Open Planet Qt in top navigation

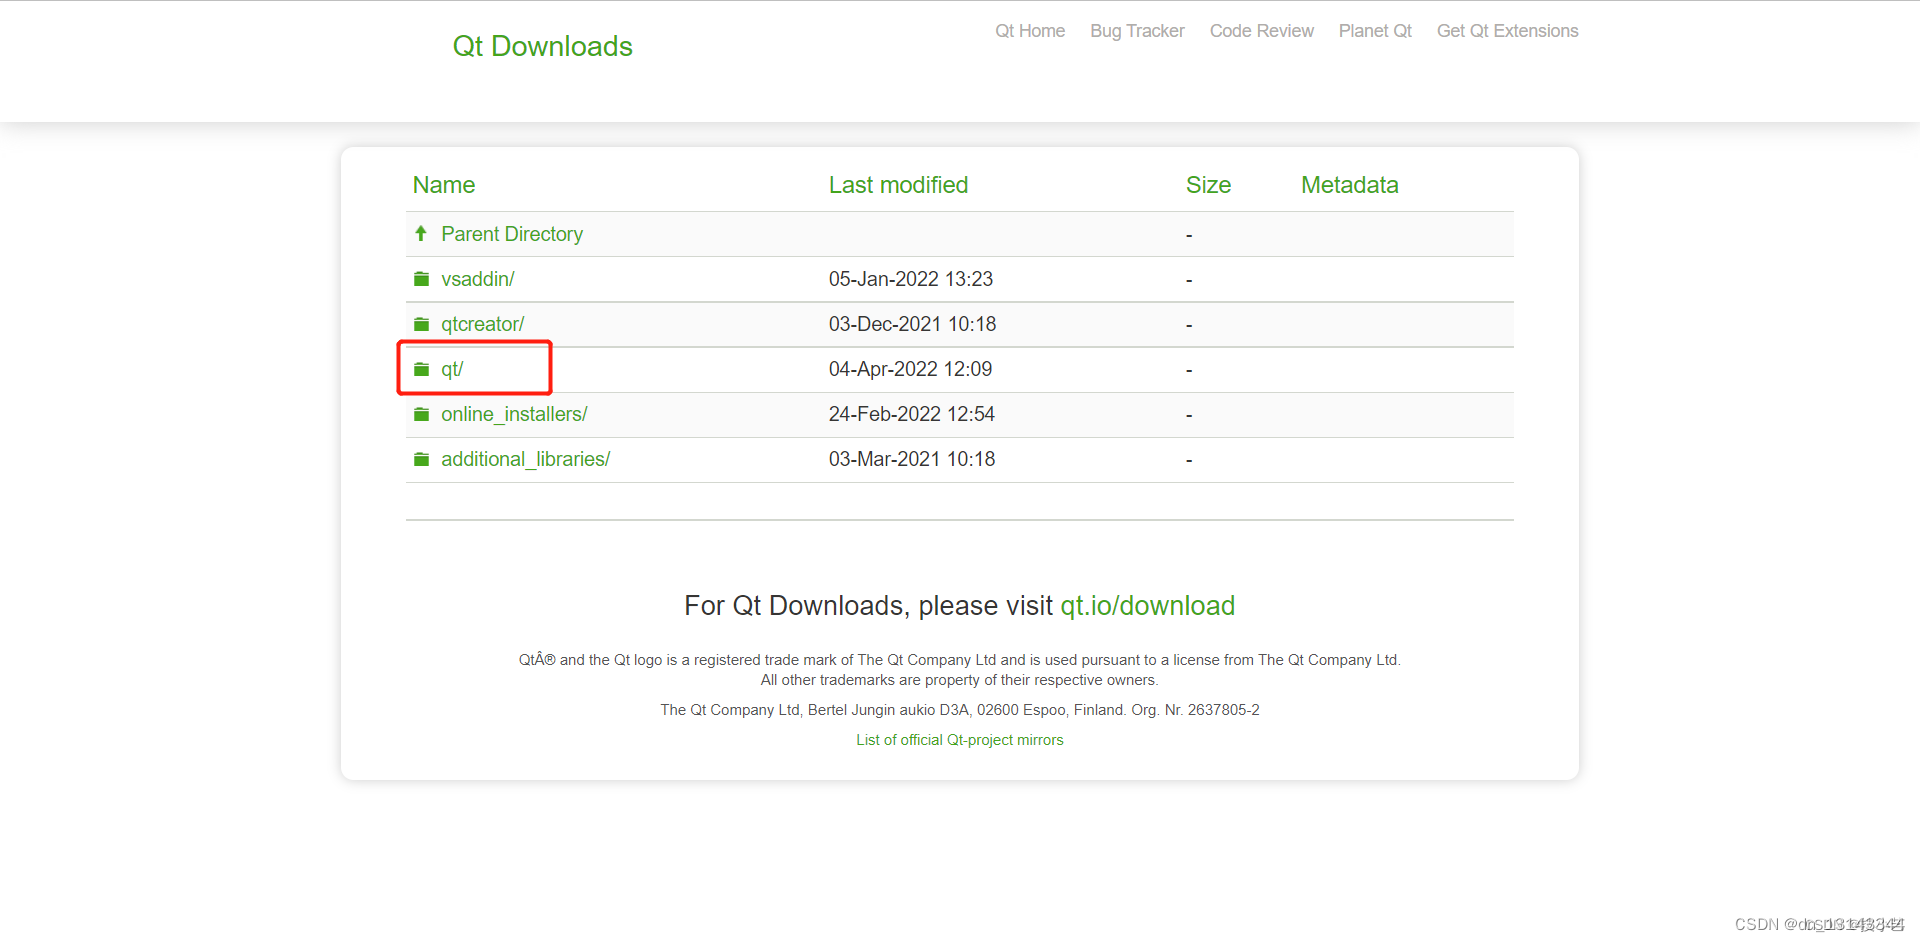tap(1375, 31)
